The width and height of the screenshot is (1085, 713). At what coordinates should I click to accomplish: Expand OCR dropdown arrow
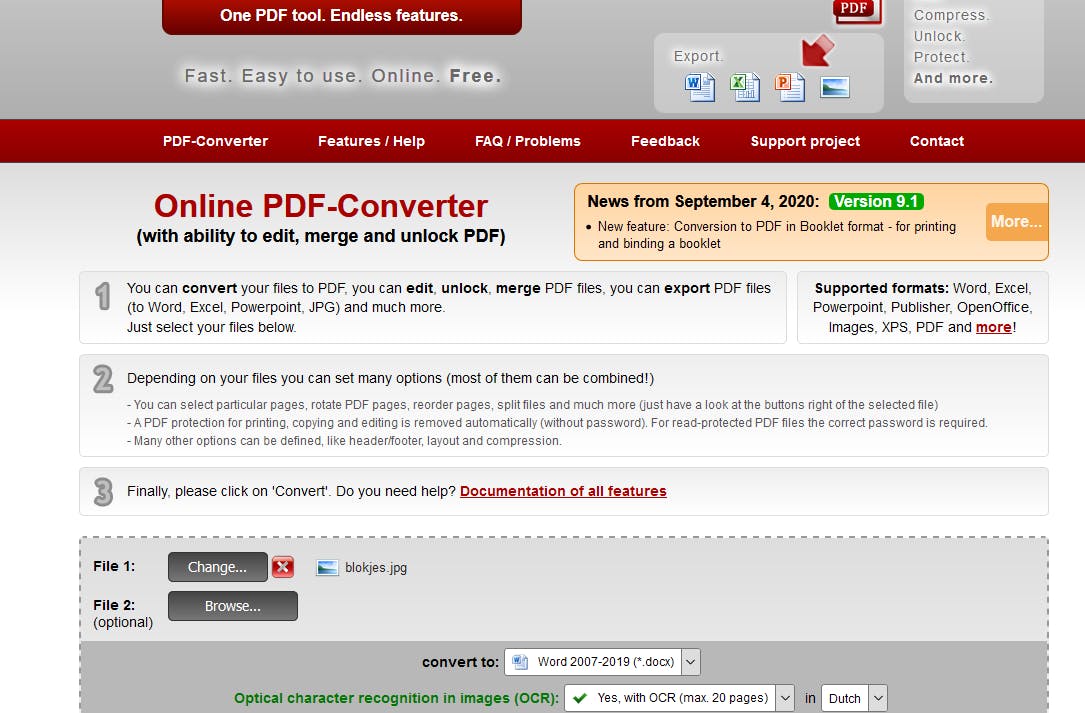click(x=785, y=698)
